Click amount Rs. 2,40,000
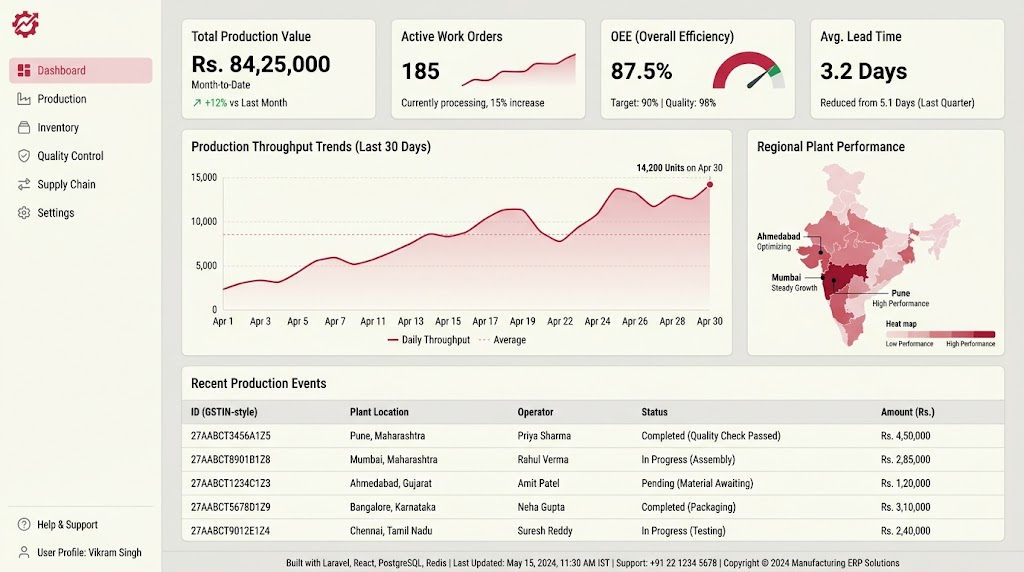The image size is (1024, 572). click(x=905, y=531)
